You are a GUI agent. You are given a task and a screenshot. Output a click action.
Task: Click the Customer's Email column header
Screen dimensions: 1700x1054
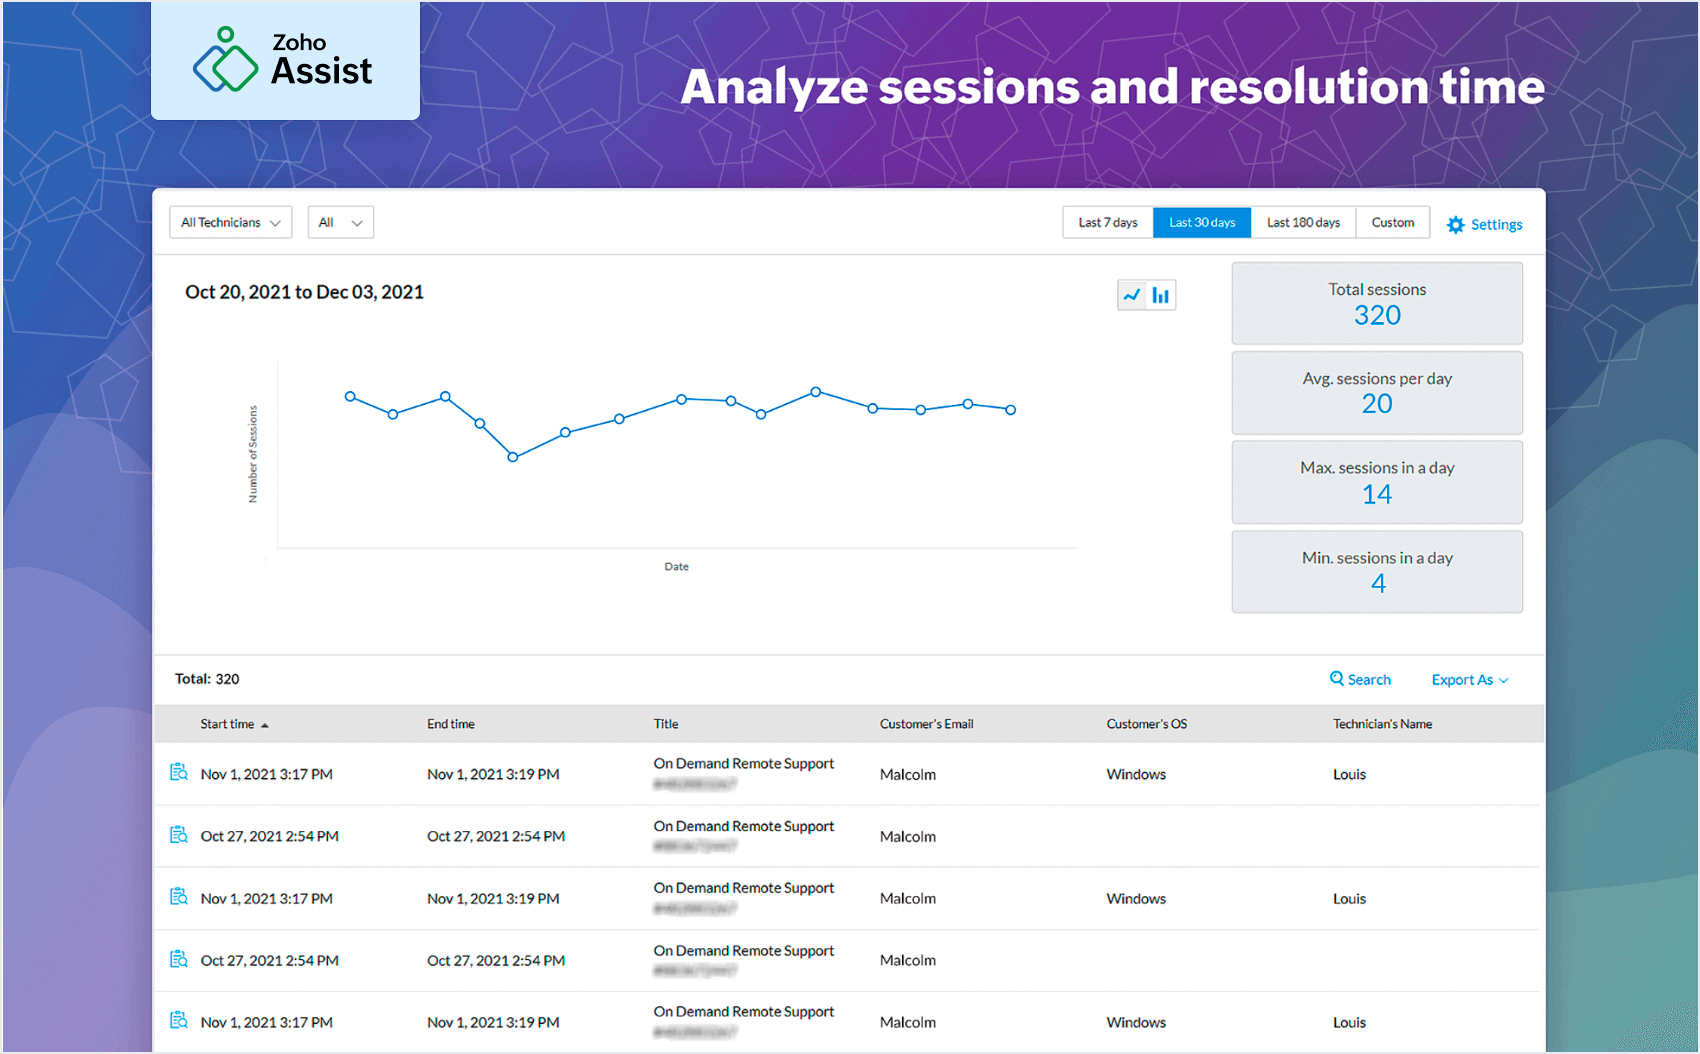coord(926,724)
